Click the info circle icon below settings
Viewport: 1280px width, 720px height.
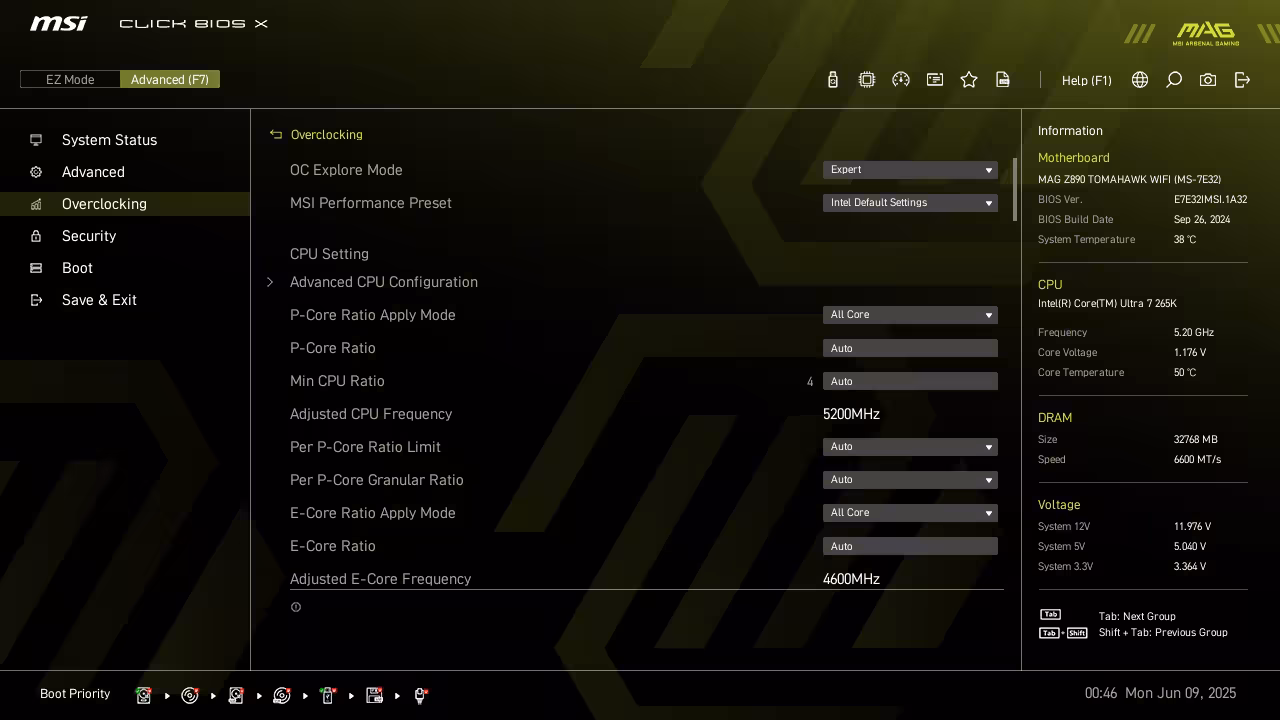coord(296,607)
